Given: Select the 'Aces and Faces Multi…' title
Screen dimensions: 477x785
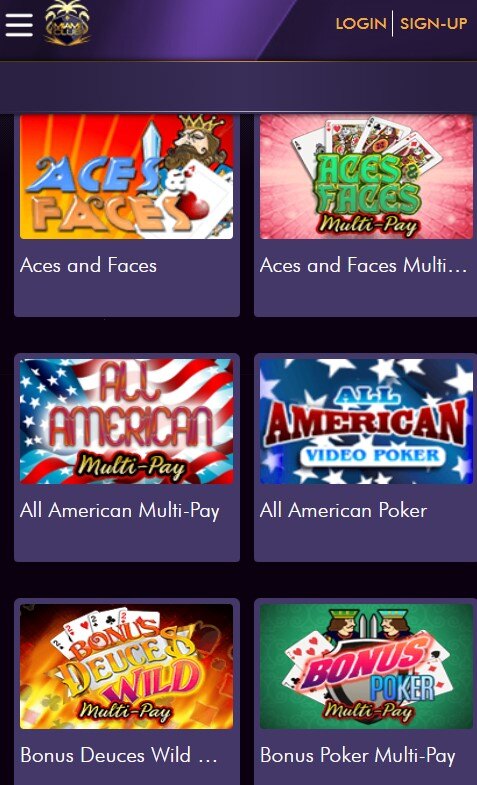Looking at the screenshot, I should (363, 265).
